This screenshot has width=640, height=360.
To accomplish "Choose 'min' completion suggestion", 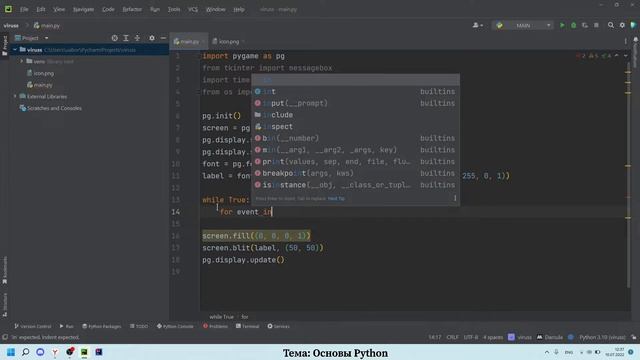I will (355, 150).
